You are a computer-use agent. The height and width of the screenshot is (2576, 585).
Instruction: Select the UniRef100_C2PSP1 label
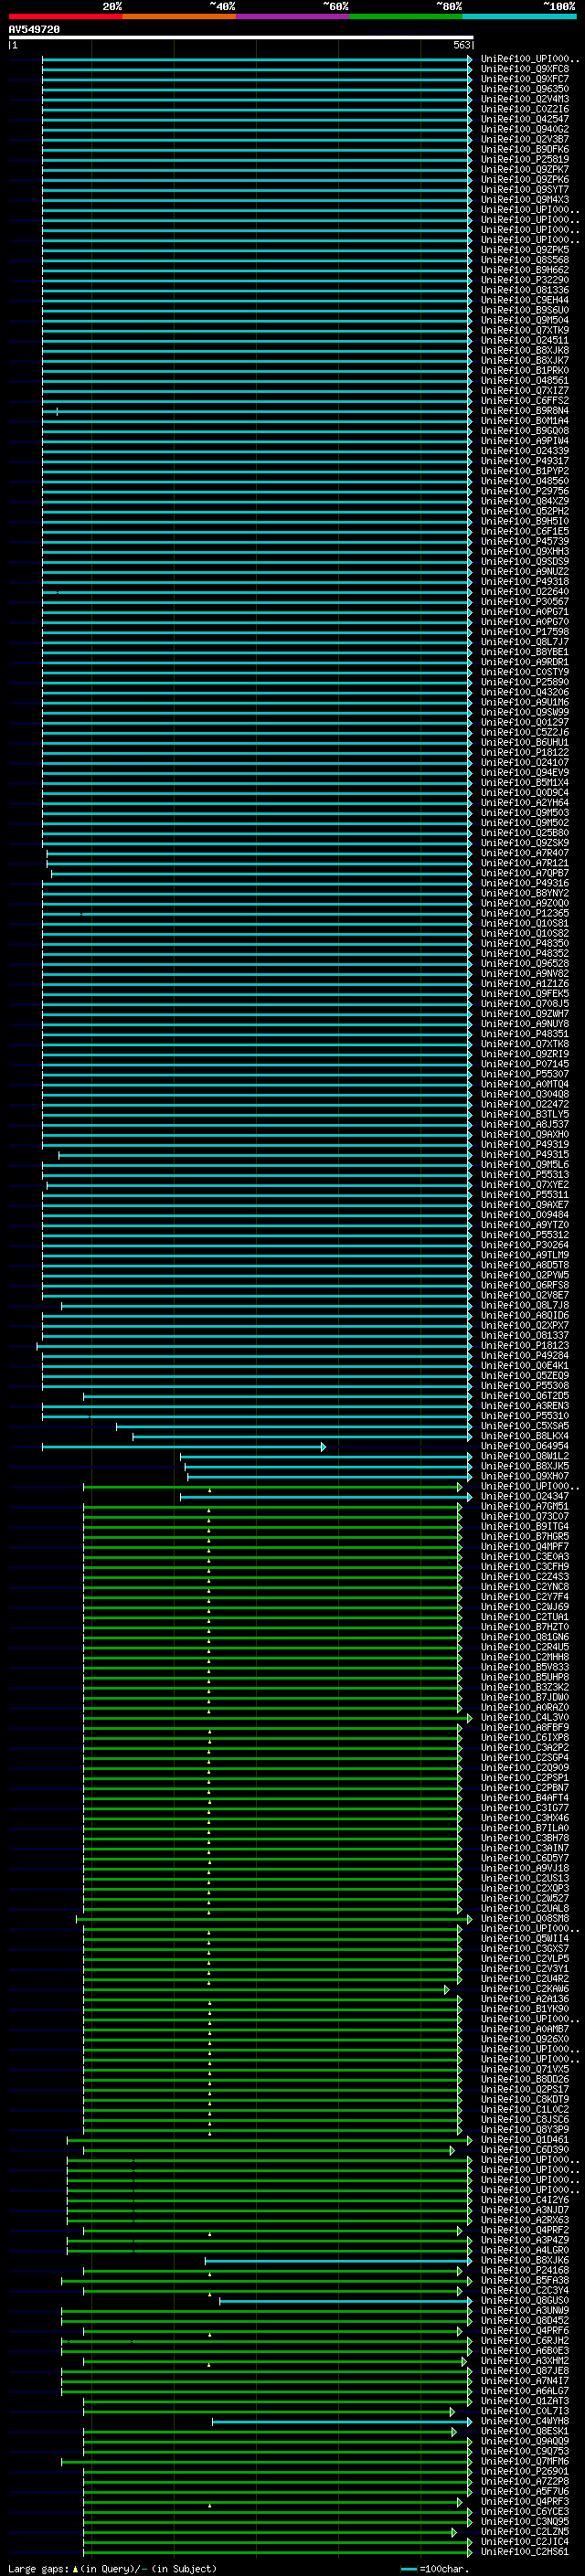point(525,1778)
